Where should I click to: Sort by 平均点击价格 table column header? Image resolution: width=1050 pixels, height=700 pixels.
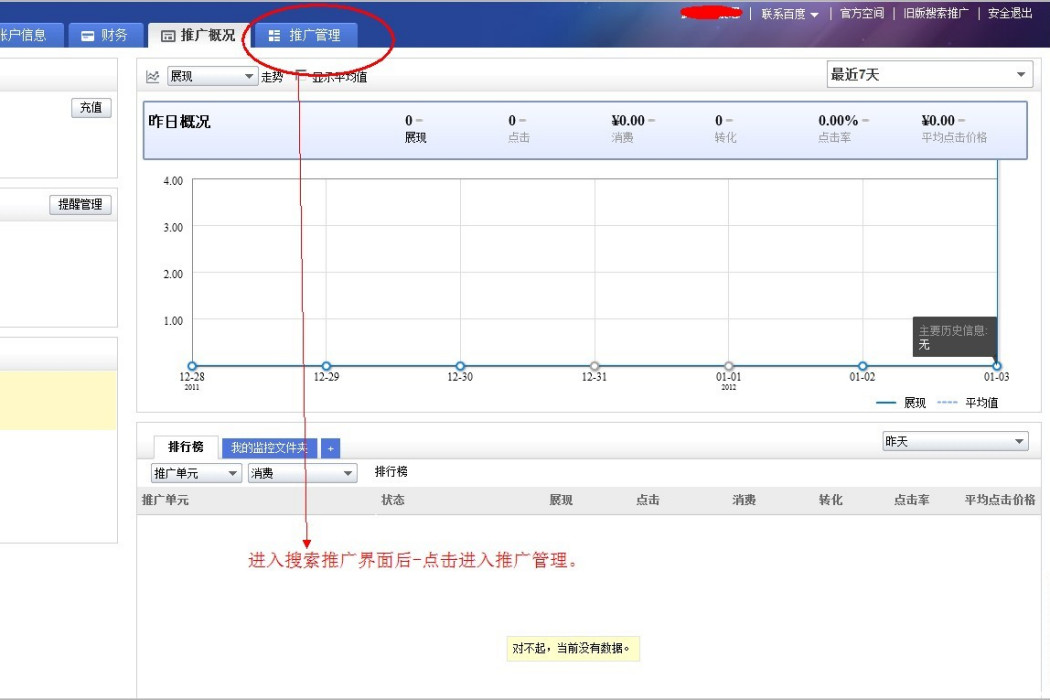point(1000,500)
